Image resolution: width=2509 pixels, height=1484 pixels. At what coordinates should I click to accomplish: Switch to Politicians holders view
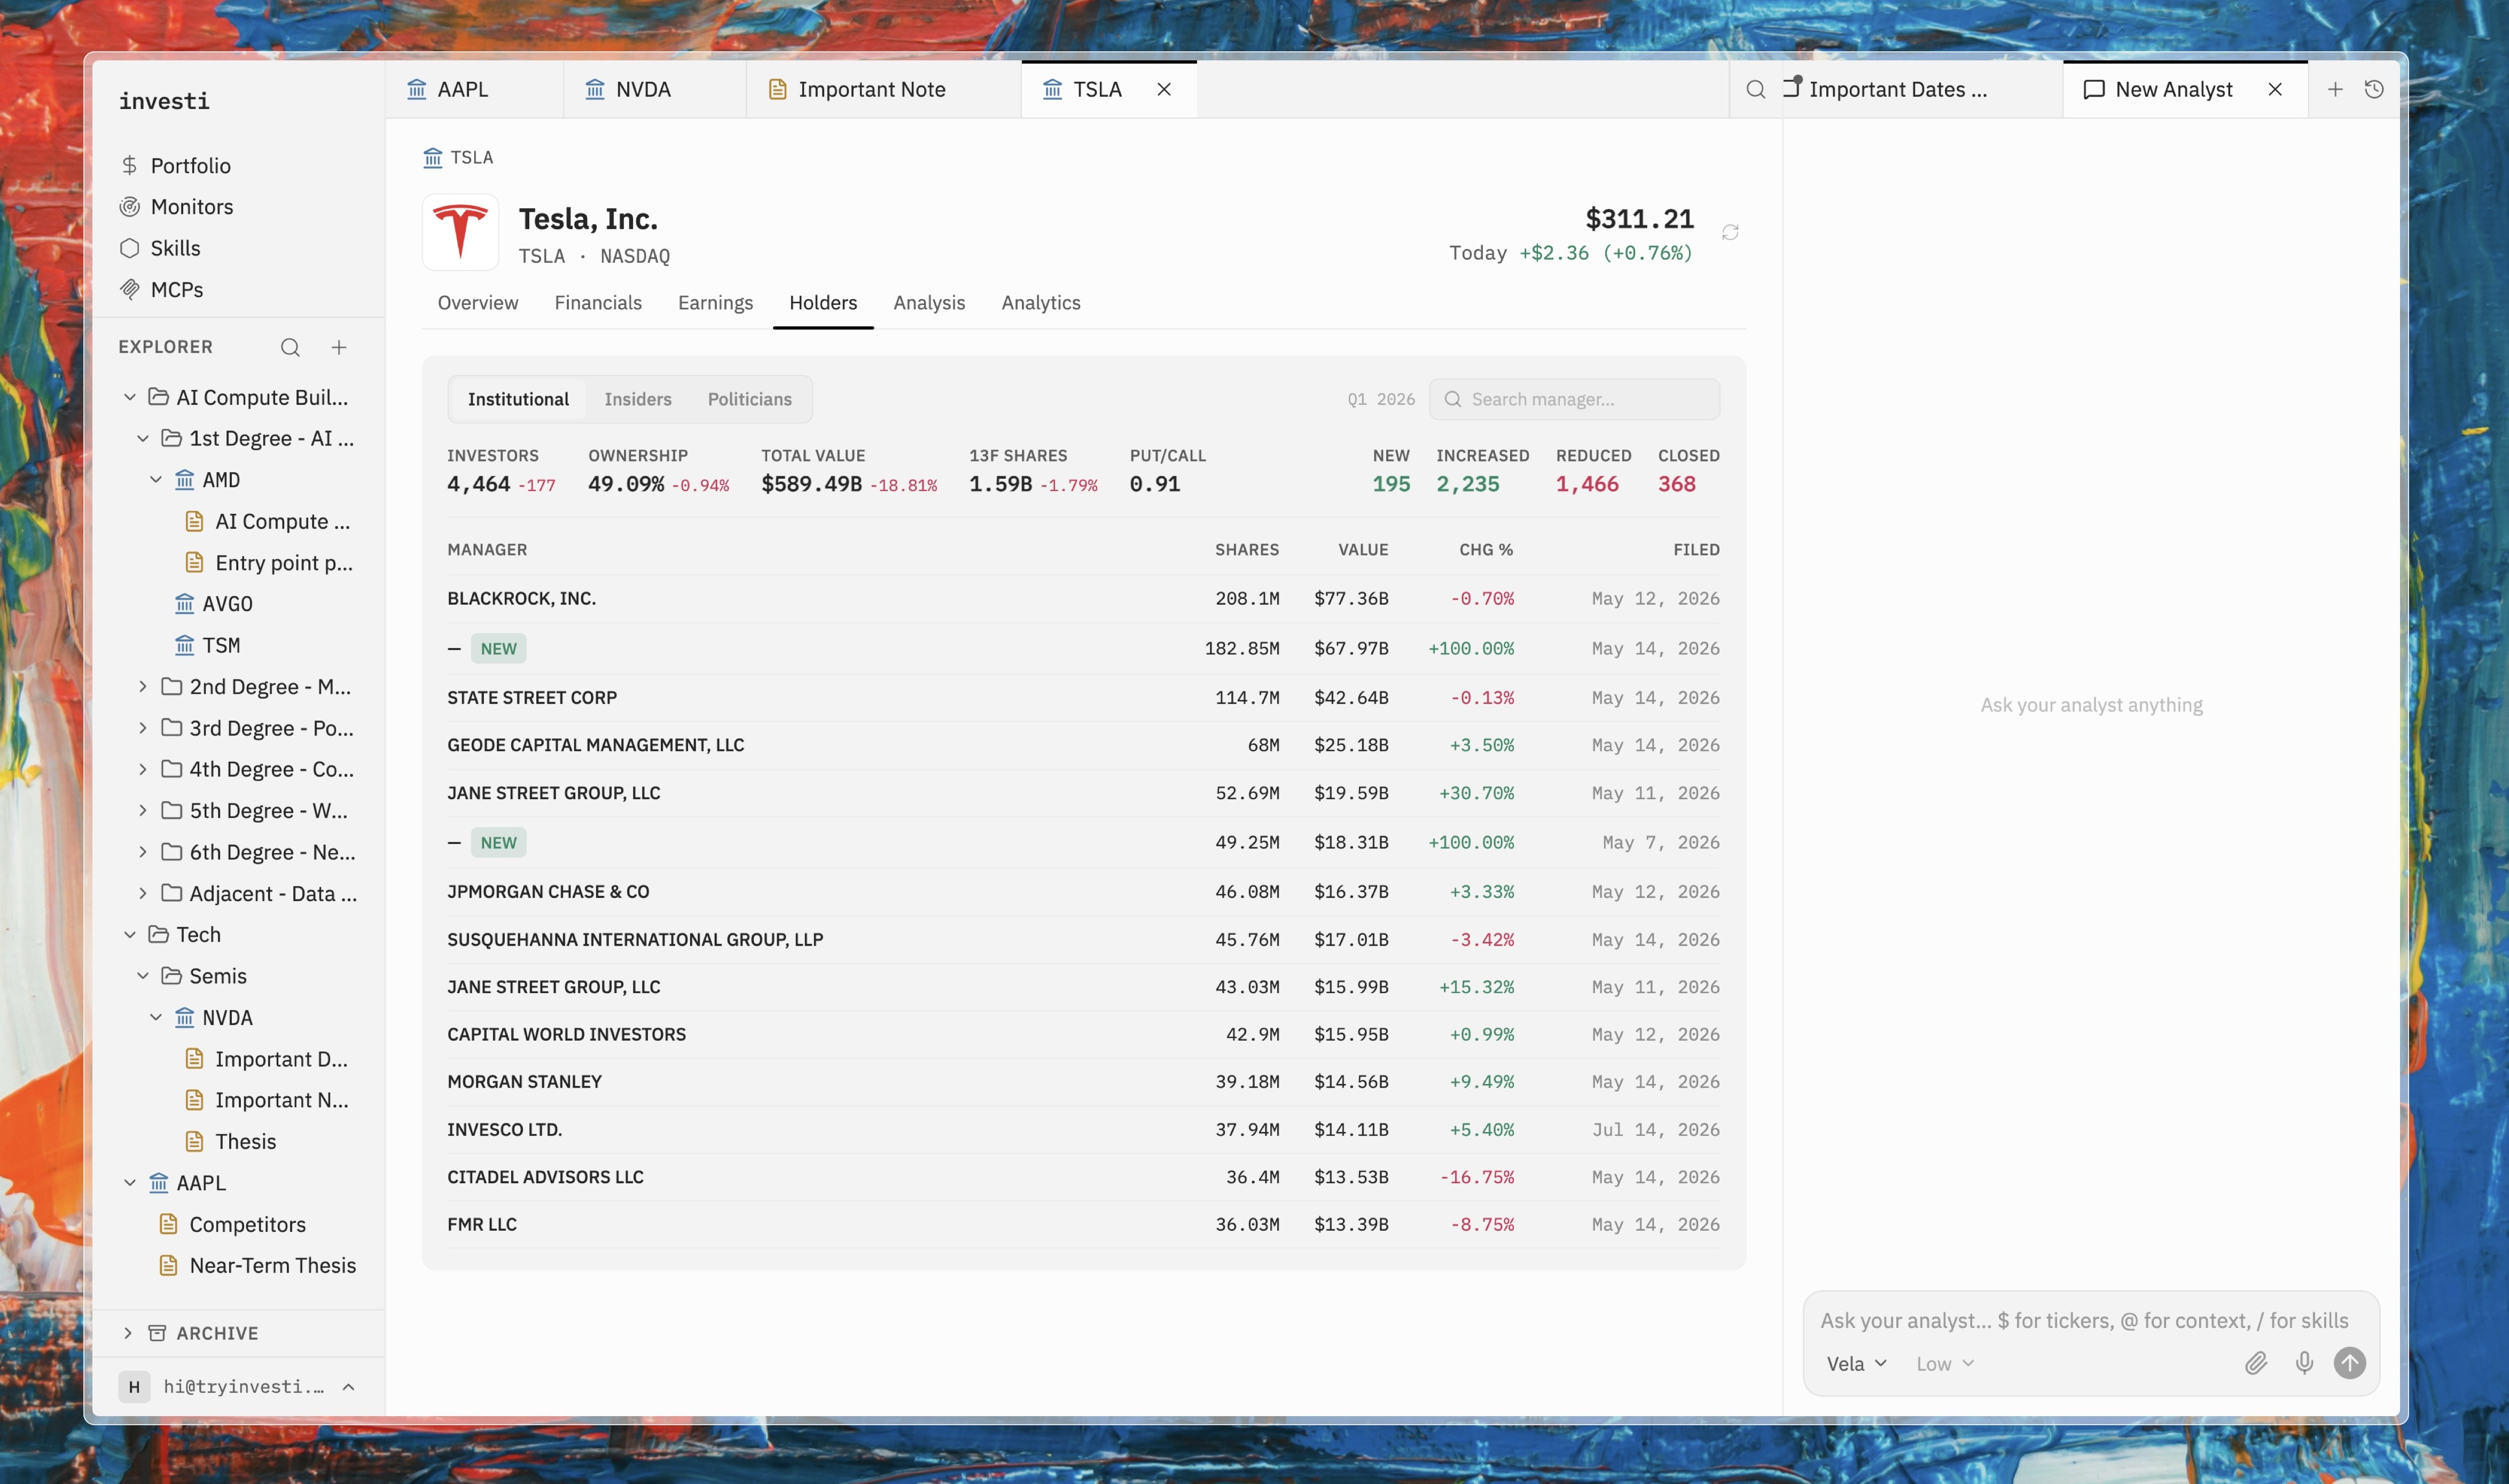click(x=750, y=399)
